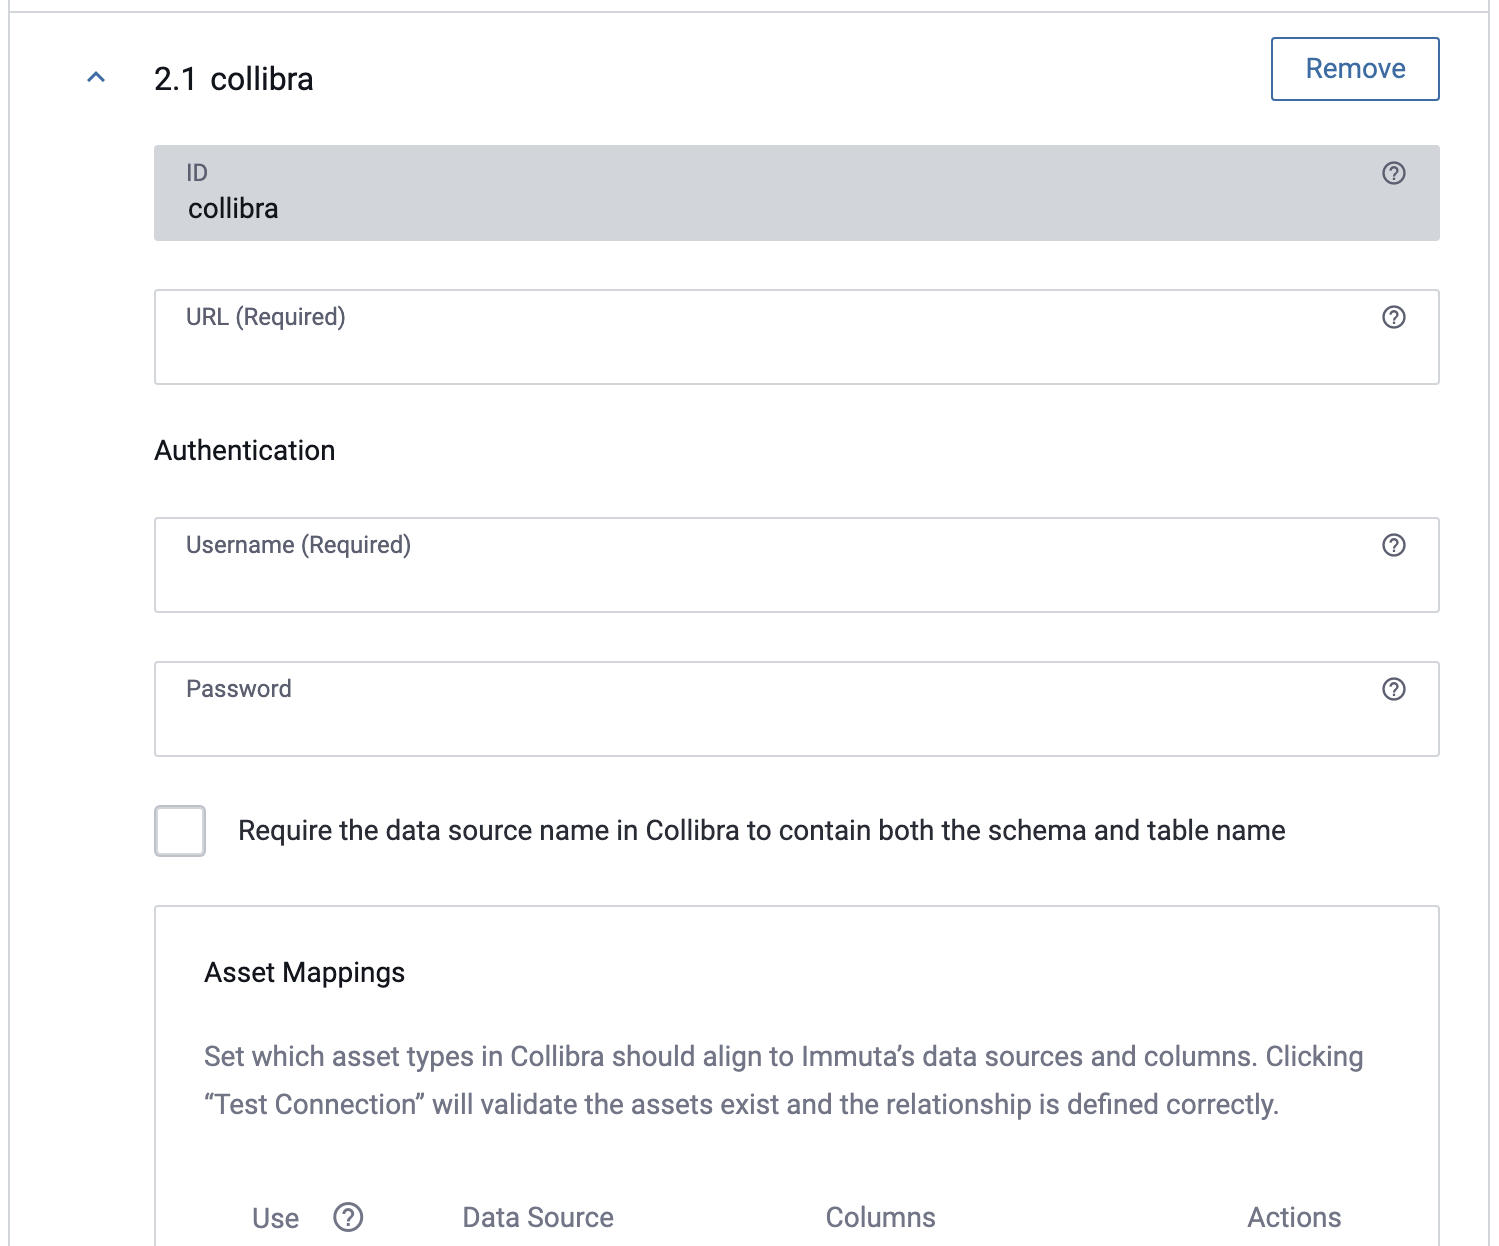Image resolution: width=1499 pixels, height=1246 pixels.
Task: Open help icon for the ID field
Action: point(1393,173)
